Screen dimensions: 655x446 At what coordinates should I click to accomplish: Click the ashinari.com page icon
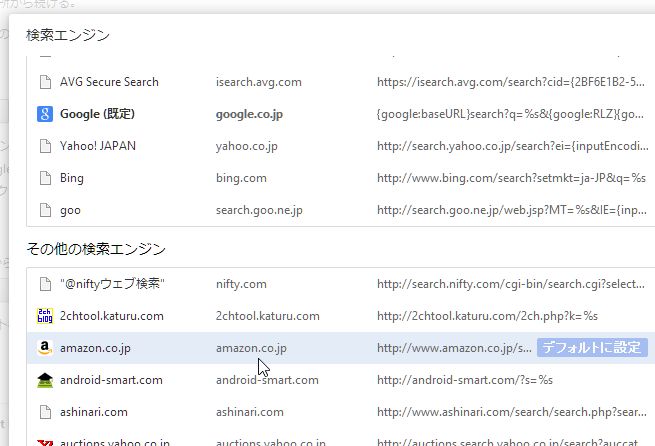[45, 412]
